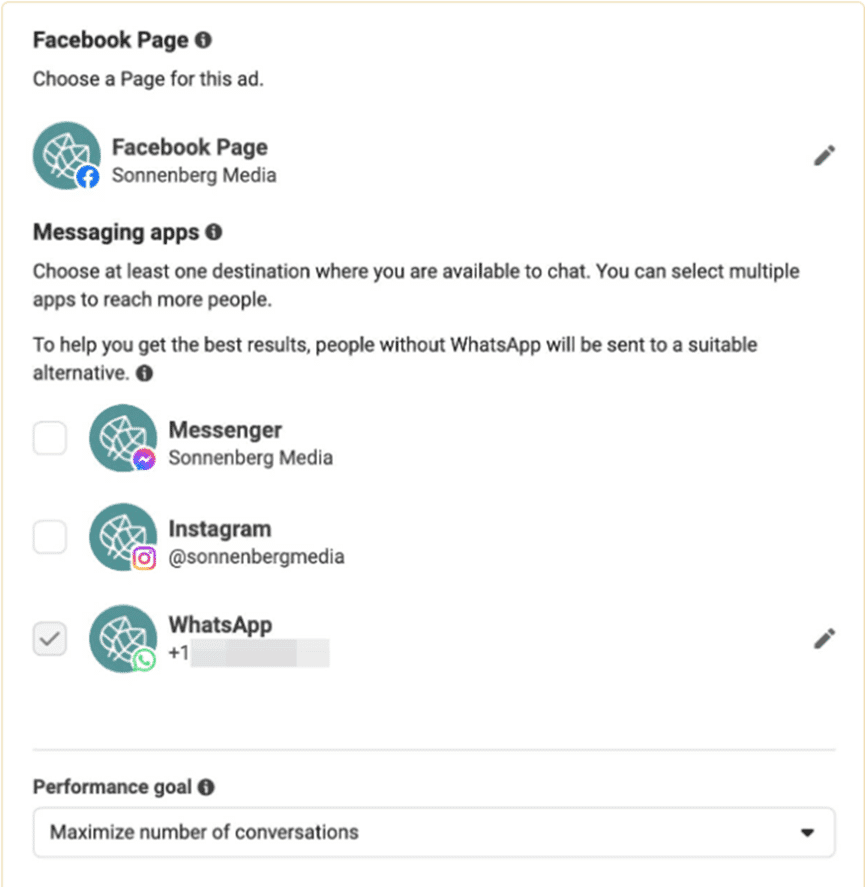Select the Messenger Sonnenberg Media label
This screenshot has width=865, height=887.
click(x=250, y=458)
